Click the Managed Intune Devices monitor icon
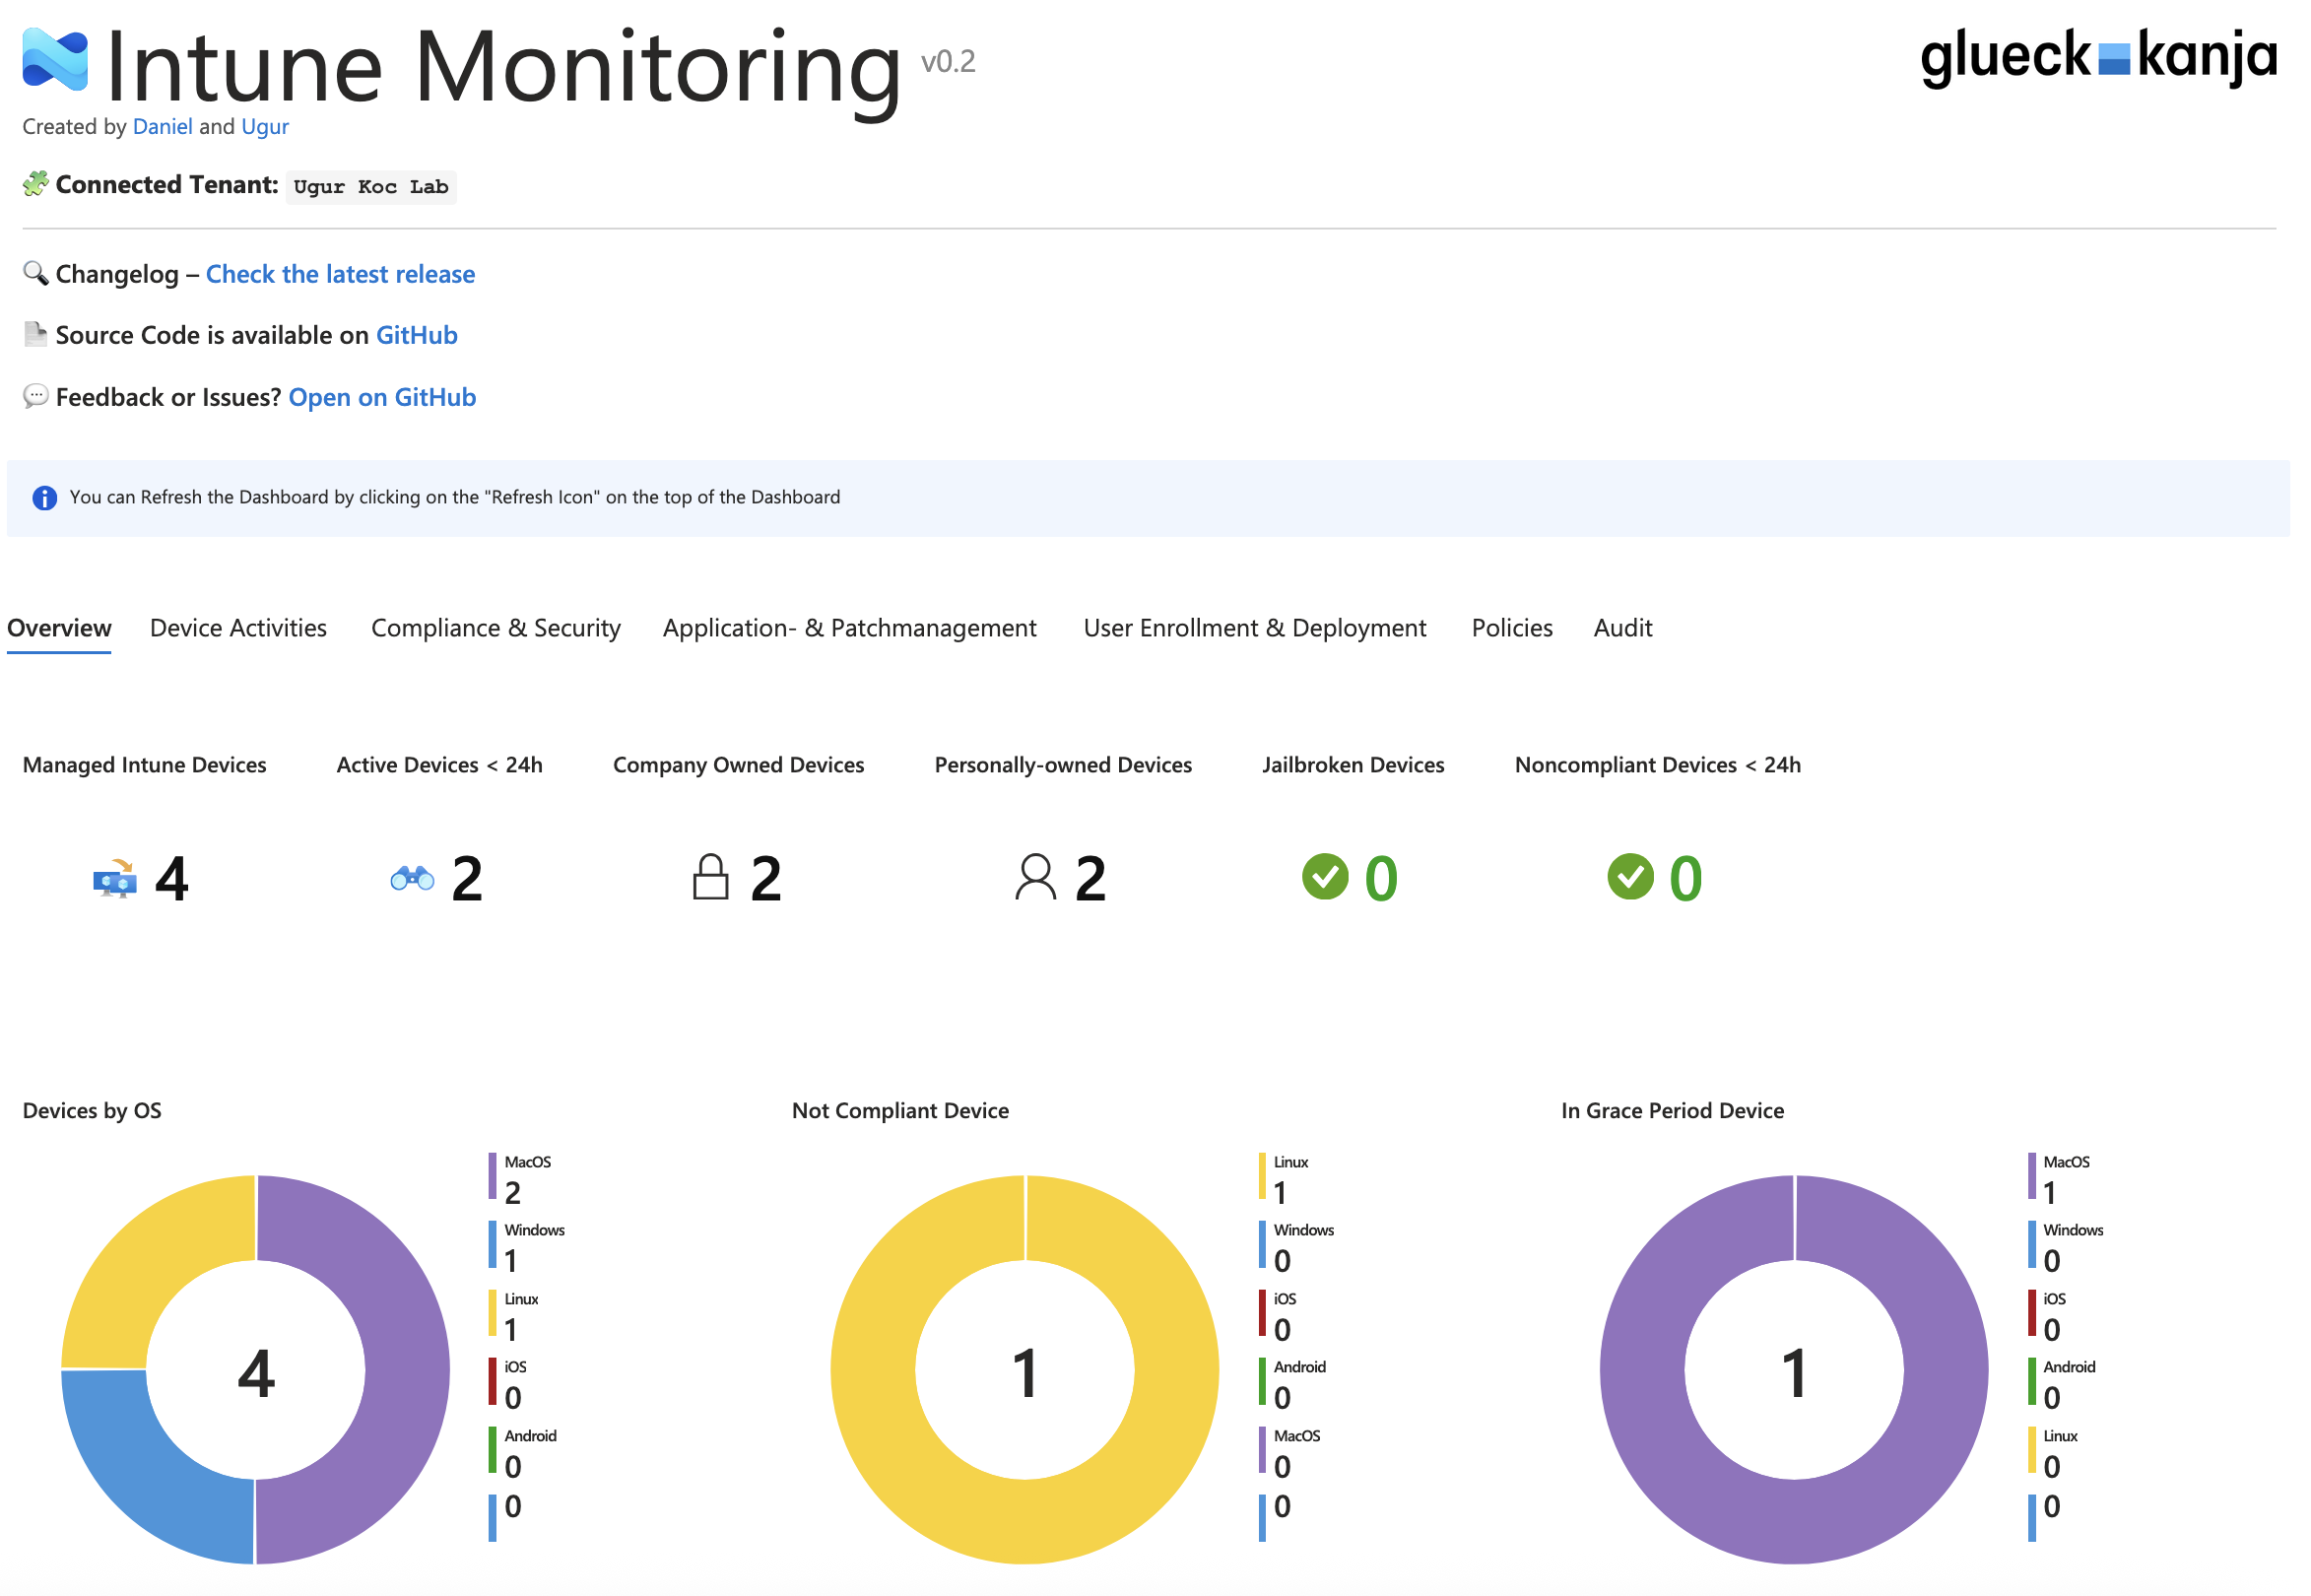Image resolution: width=2311 pixels, height=1596 pixels. coord(113,880)
